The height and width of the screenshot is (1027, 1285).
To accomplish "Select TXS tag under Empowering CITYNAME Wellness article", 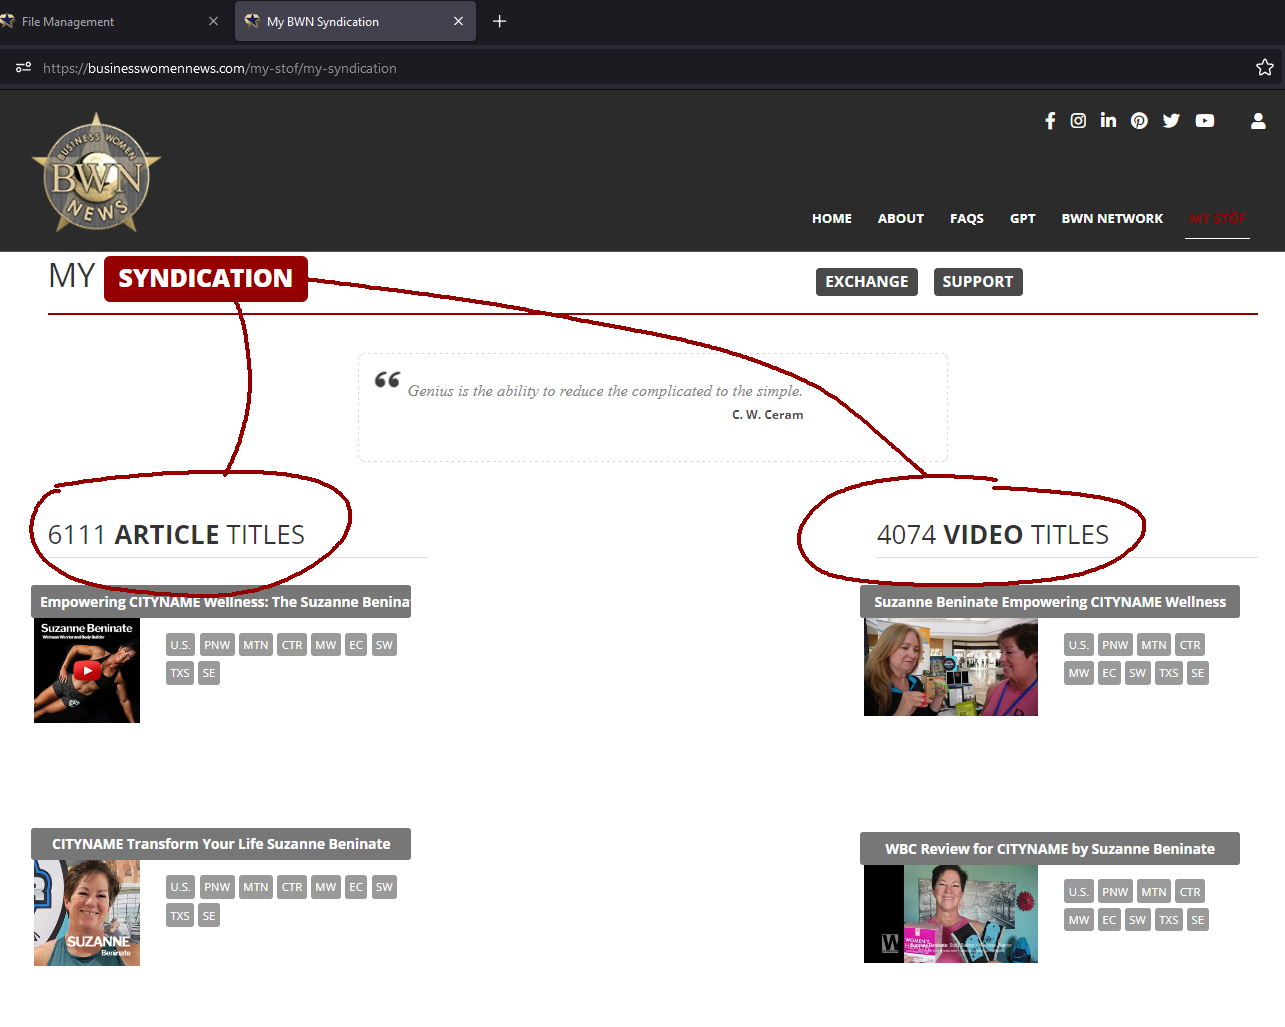I will click(180, 673).
